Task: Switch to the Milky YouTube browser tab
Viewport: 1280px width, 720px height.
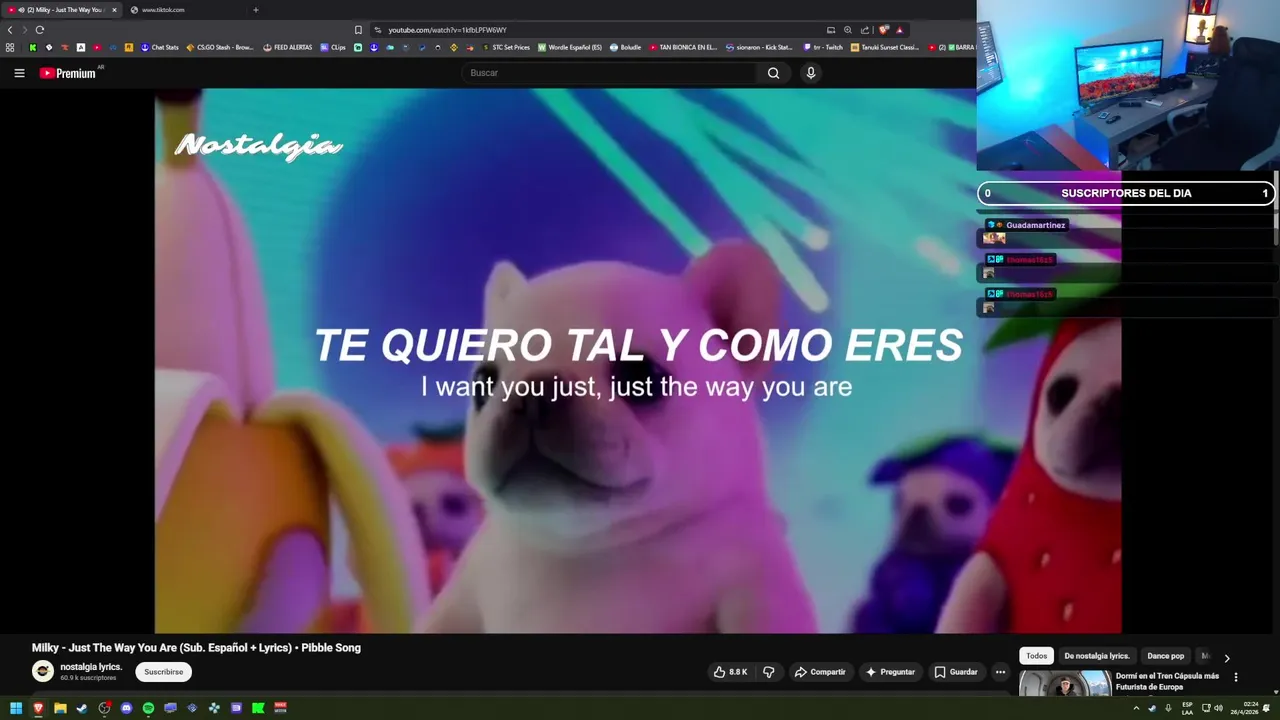Action: pyautogui.click(x=60, y=10)
